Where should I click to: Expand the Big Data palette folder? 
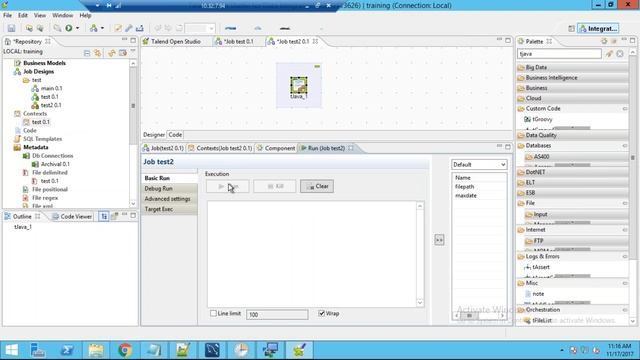pyautogui.click(x=573, y=67)
